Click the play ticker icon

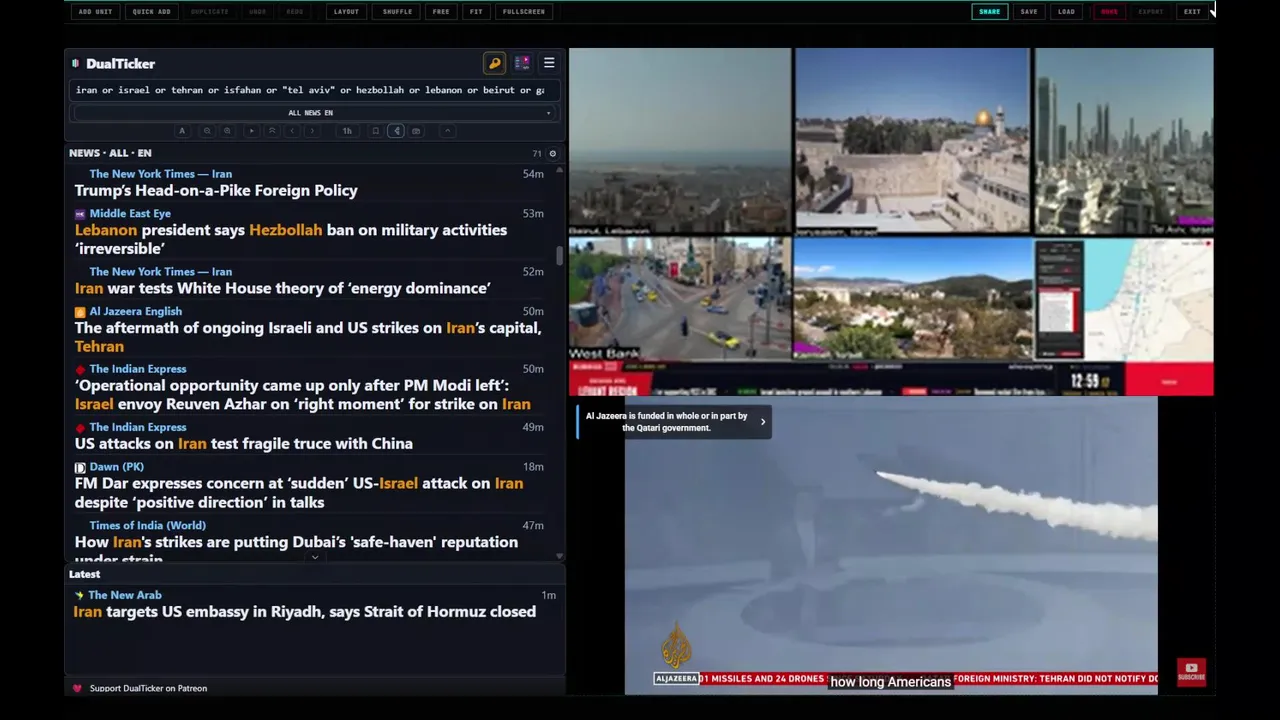(x=252, y=131)
